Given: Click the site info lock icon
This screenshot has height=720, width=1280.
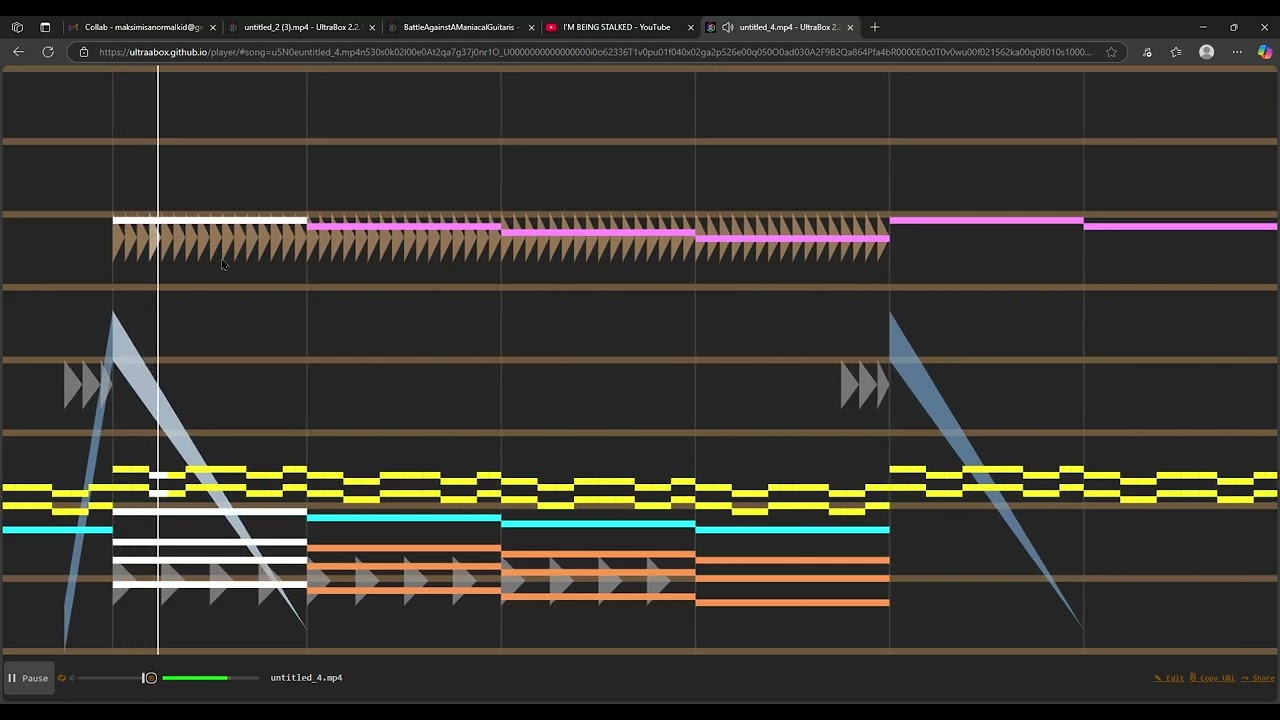Looking at the screenshot, I should [x=84, y=52].
